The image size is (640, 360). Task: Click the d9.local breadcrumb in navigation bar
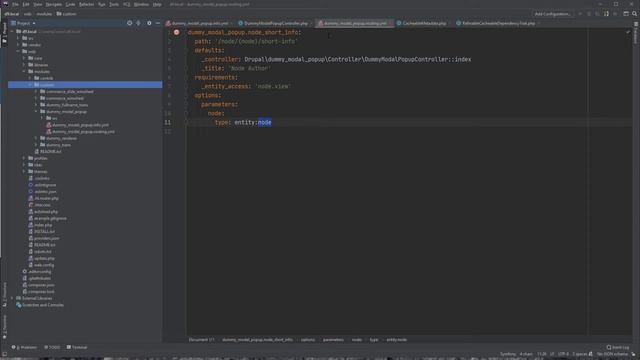[x=11, y=13]
